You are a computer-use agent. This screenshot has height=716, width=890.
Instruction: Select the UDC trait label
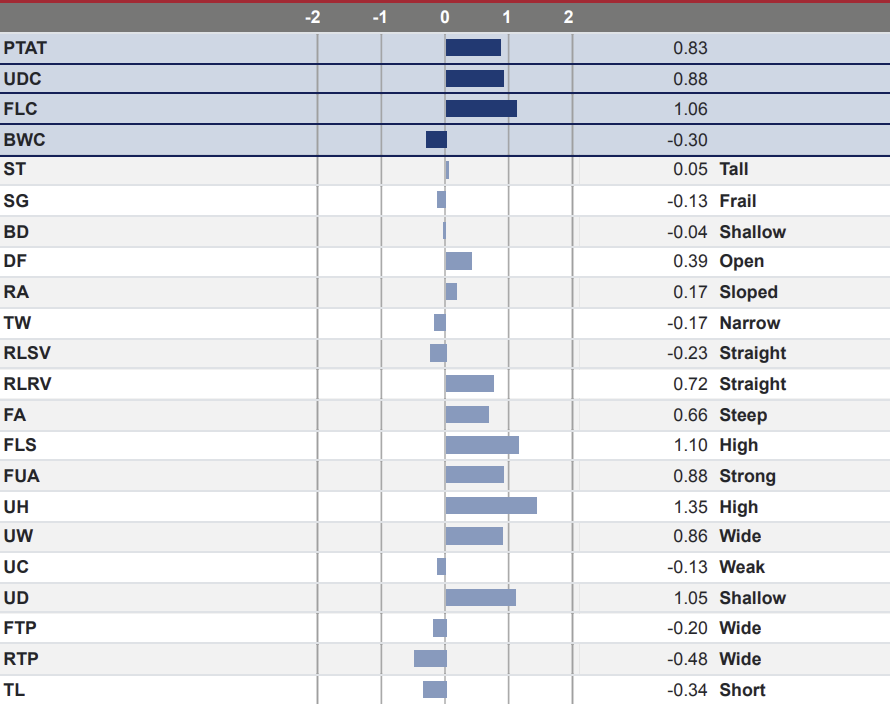(22, 79)
